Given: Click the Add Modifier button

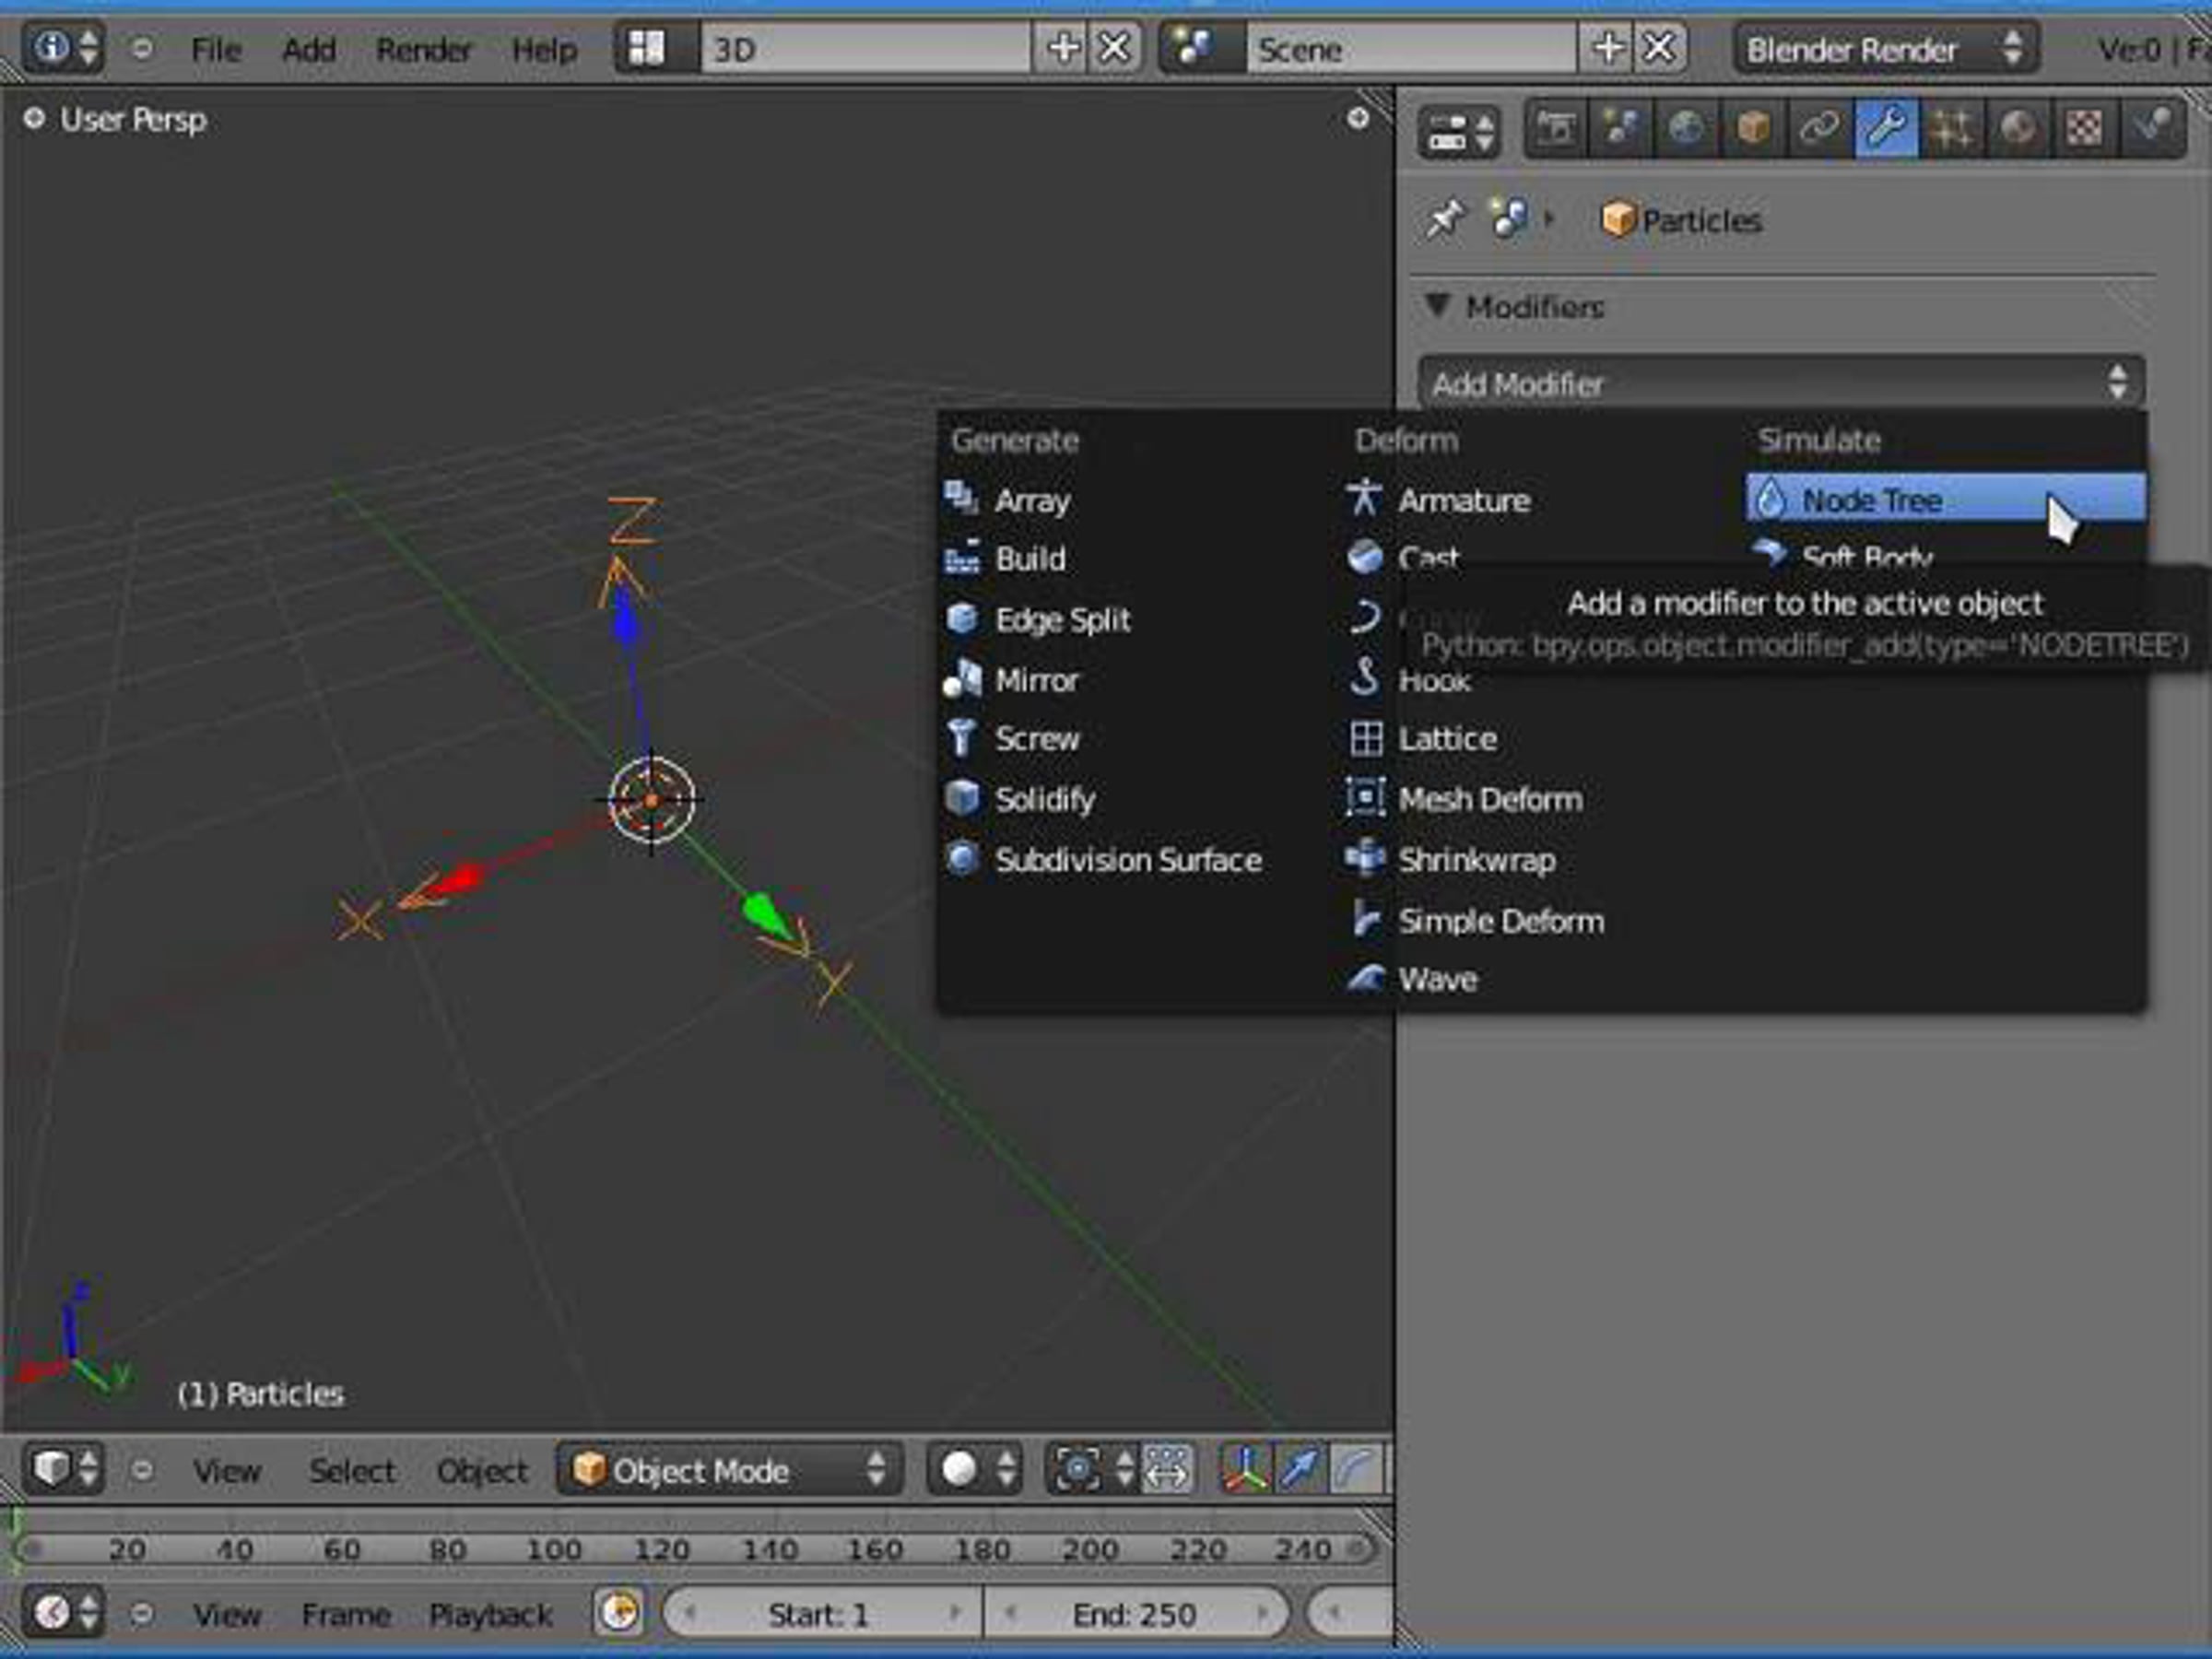Looking at the screenshot, I should pos(1780,383).
